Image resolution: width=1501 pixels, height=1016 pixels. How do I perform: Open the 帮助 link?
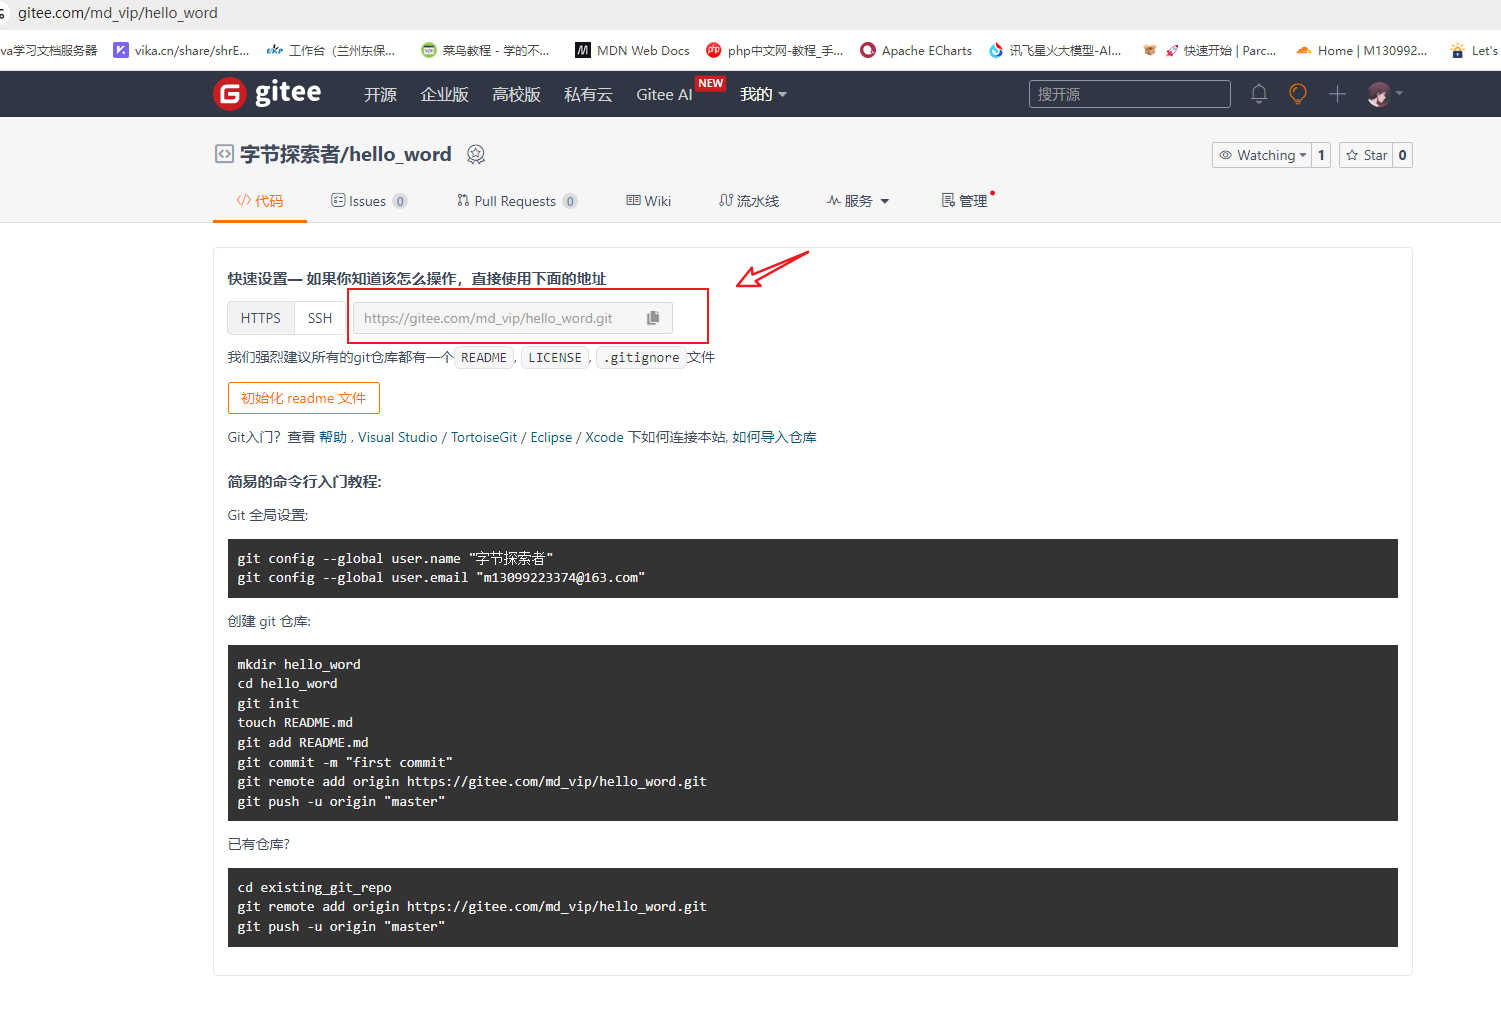tap(333, 437)
